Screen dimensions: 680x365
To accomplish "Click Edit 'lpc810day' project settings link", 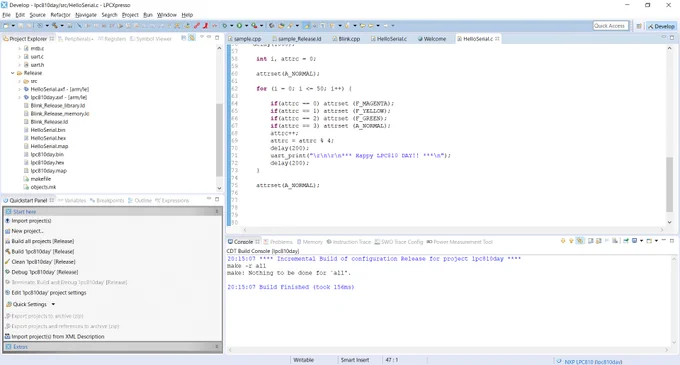I will click(49, 293).
